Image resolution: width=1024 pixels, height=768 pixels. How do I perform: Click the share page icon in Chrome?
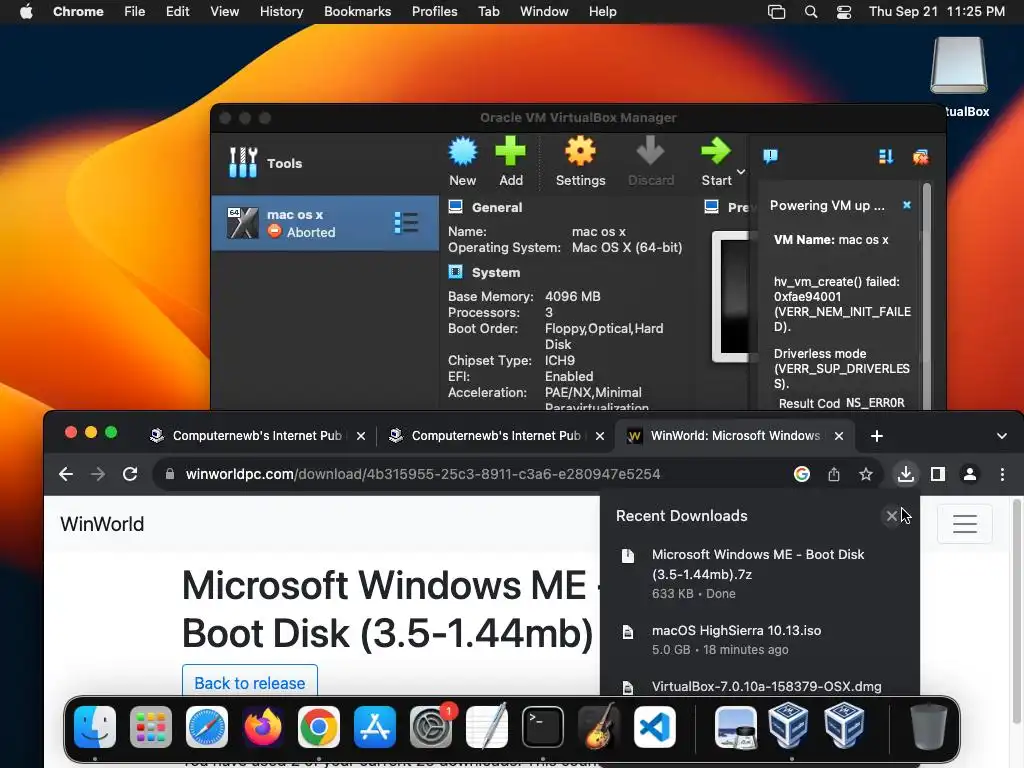tap(834, 474)
